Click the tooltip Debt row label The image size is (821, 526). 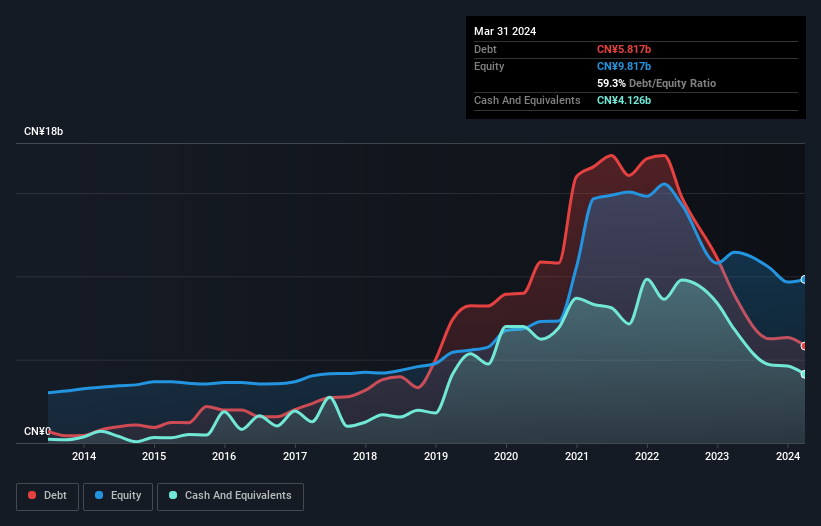485,49
